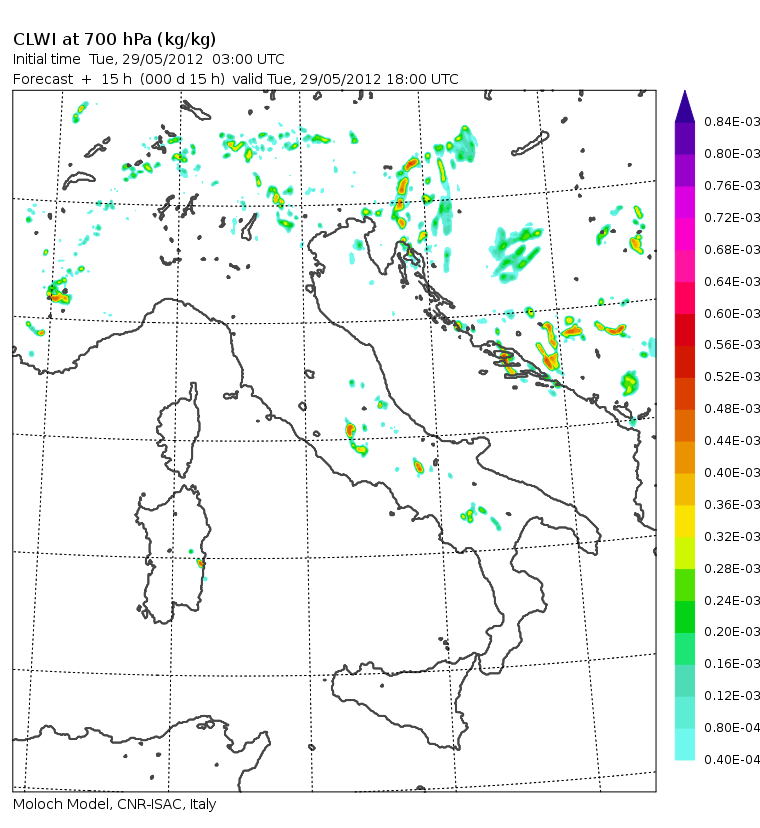Click the 0.64E-03 legend label

click(732, 281)
